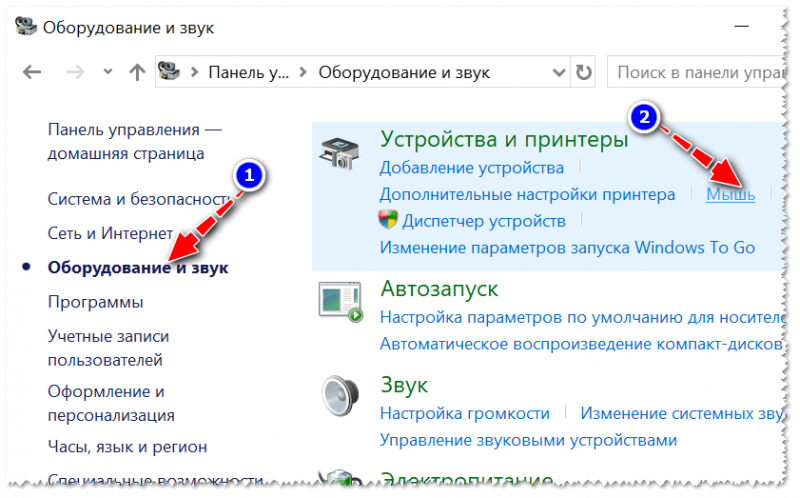Open Управление звуковыми устройствами link
The width and height of the screenshot is (800, 498).
(529, 440)
